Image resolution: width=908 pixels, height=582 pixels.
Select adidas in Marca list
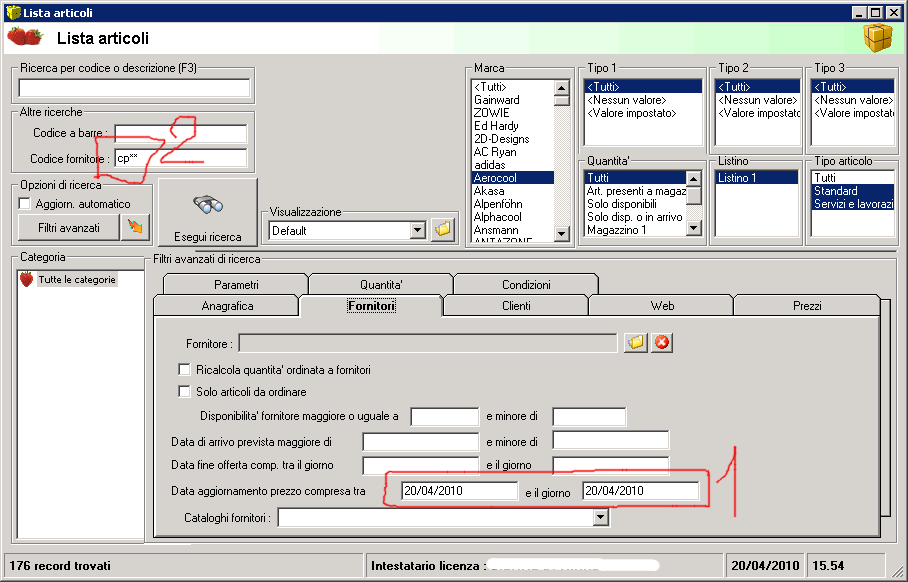(512, 165)
